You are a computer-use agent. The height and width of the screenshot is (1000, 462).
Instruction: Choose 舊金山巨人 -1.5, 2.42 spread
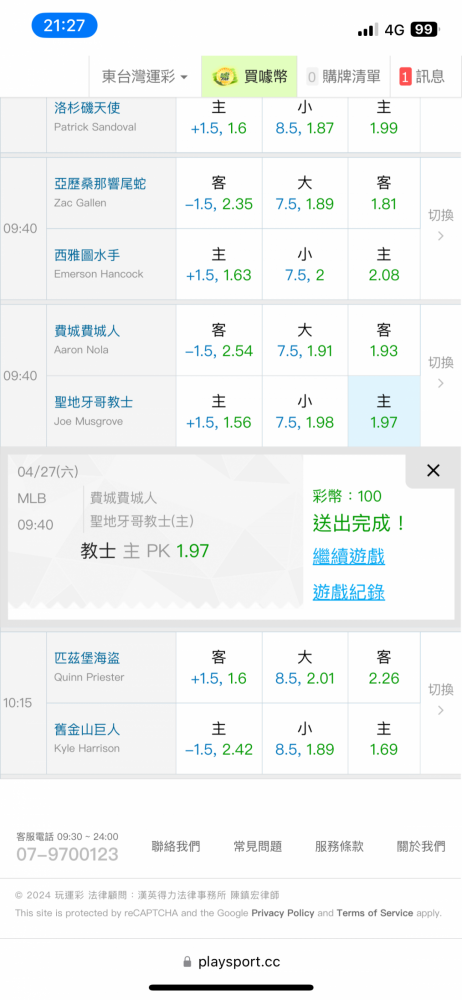pos(219,739)
